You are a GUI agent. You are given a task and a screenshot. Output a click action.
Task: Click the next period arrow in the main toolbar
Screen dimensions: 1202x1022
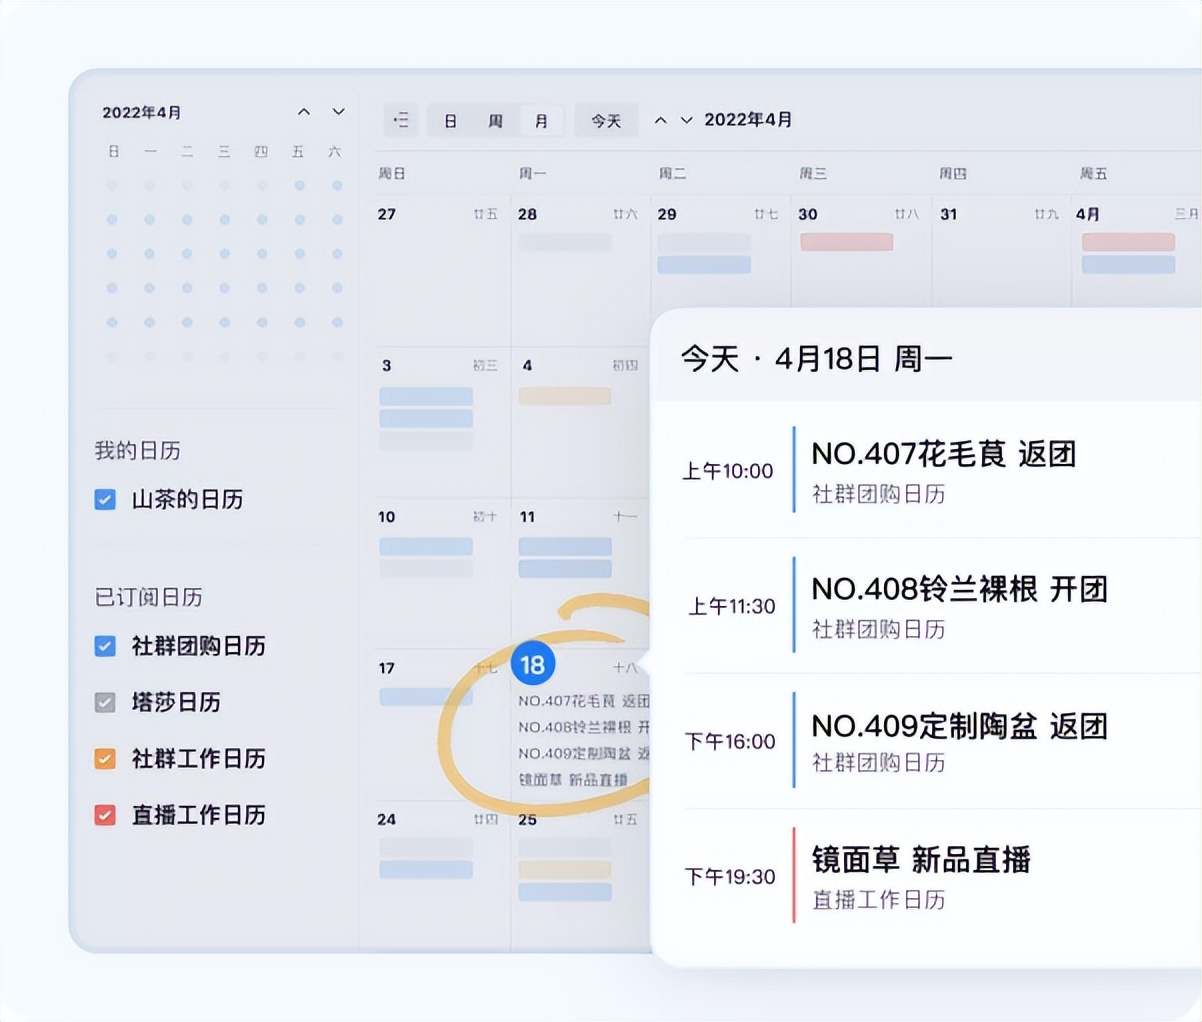tap(684, 120)
